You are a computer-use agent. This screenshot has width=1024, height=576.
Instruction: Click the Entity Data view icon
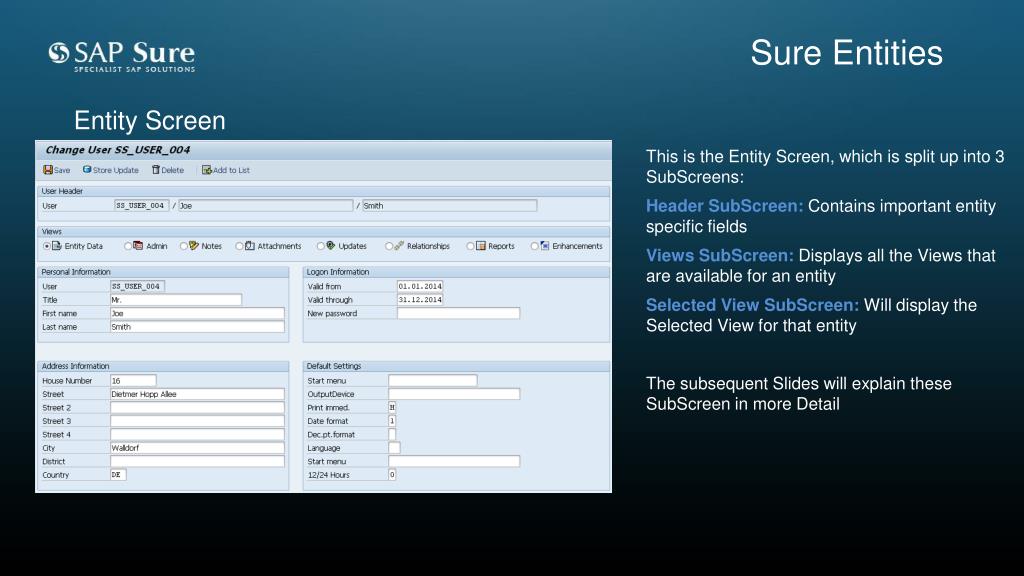click(x=57, y=246)
